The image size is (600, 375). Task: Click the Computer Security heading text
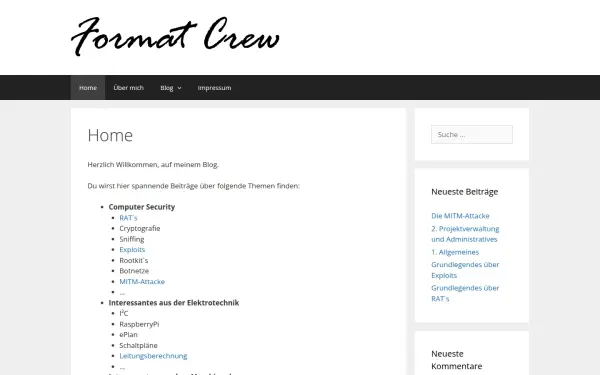[x=142, y=207]
